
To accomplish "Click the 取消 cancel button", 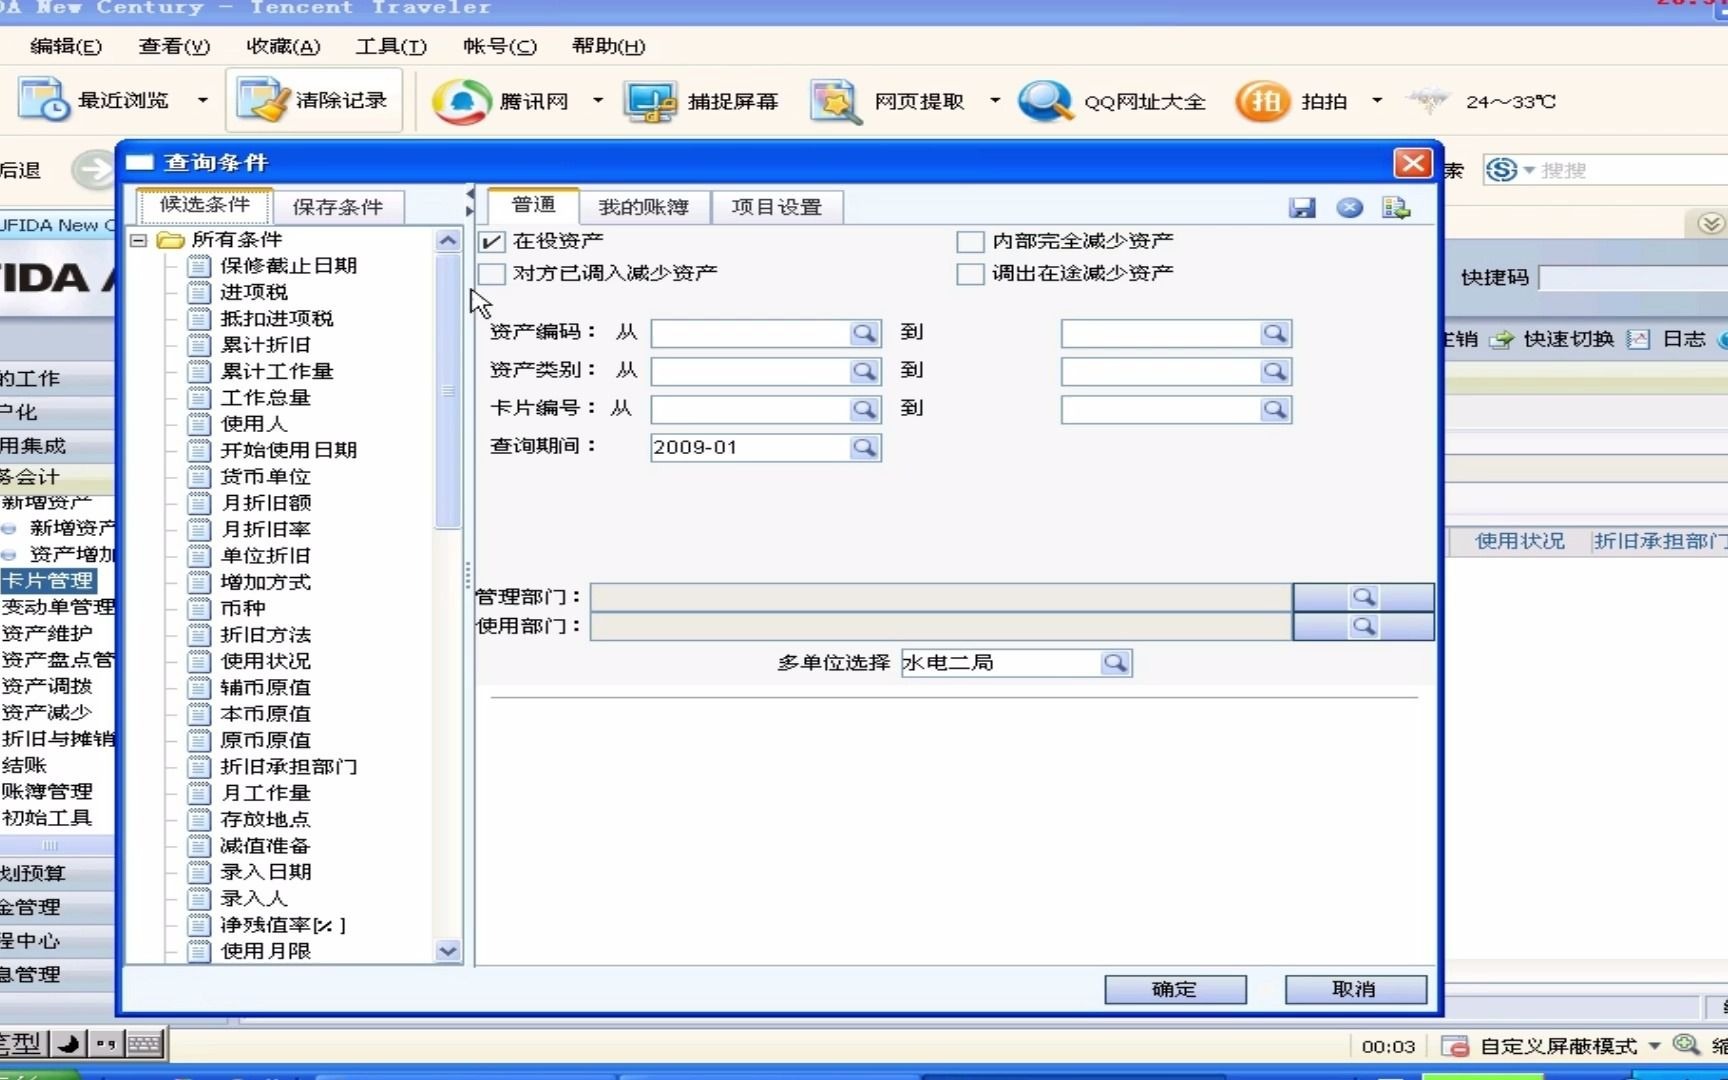I will pyautogui.click(x=1354, y=989).
